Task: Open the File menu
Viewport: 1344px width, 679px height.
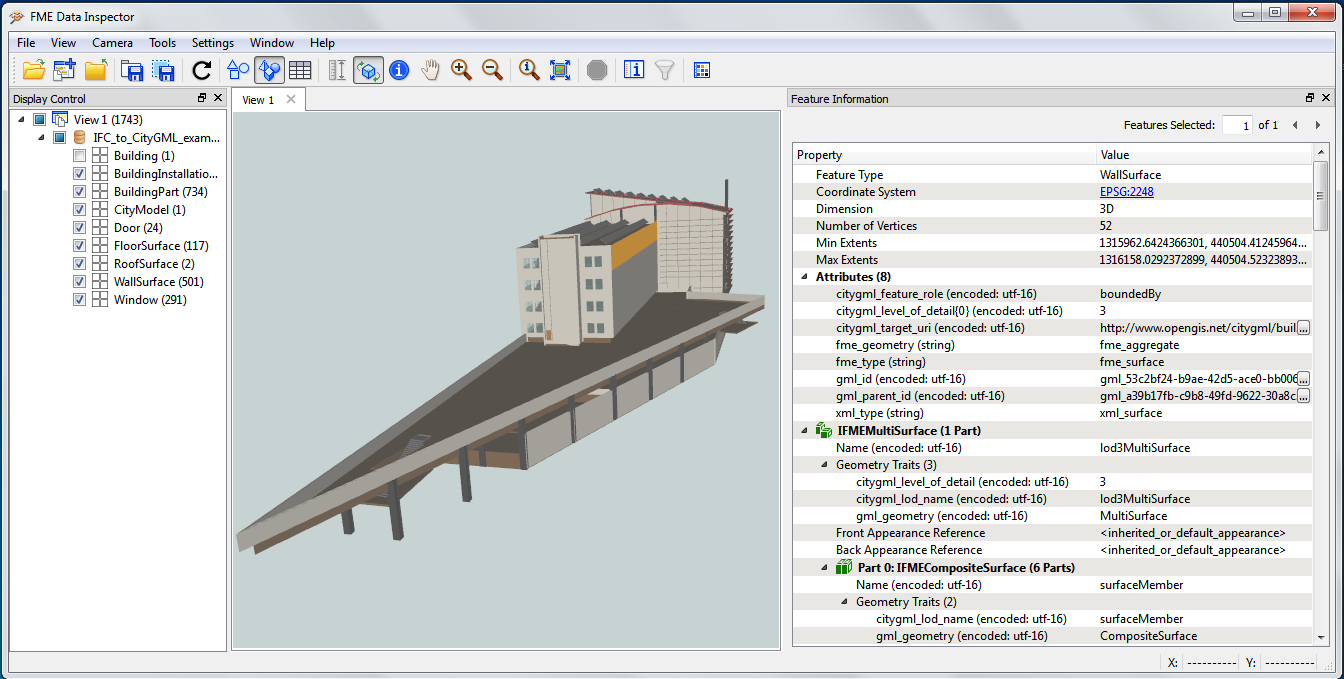Action: (x=26, y=43)
